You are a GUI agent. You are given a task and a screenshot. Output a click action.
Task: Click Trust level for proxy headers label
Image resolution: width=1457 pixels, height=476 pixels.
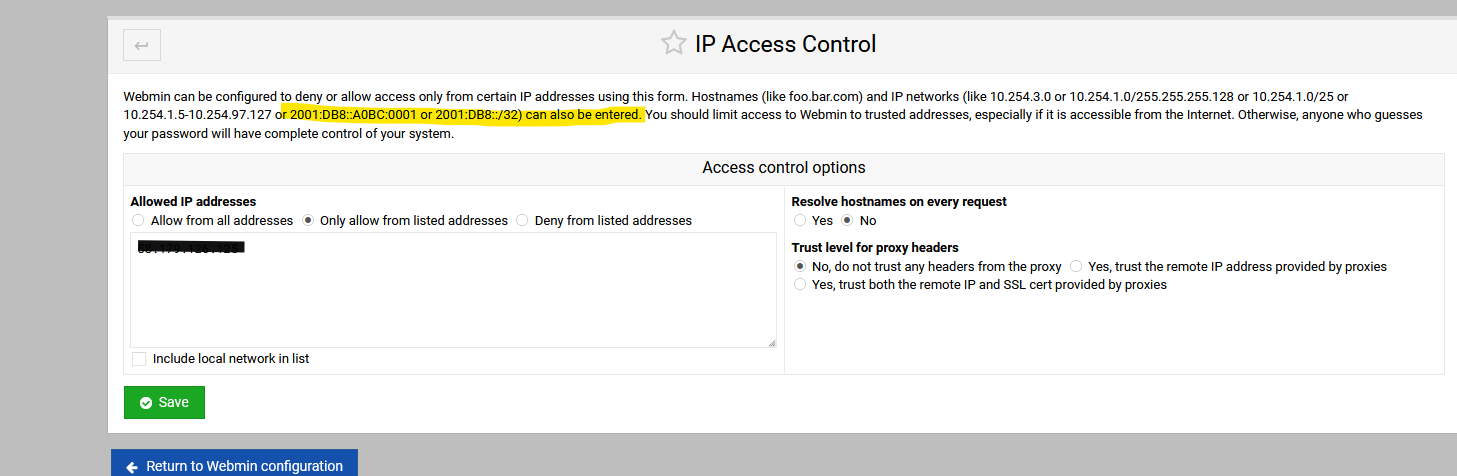(x=875, y=247)
